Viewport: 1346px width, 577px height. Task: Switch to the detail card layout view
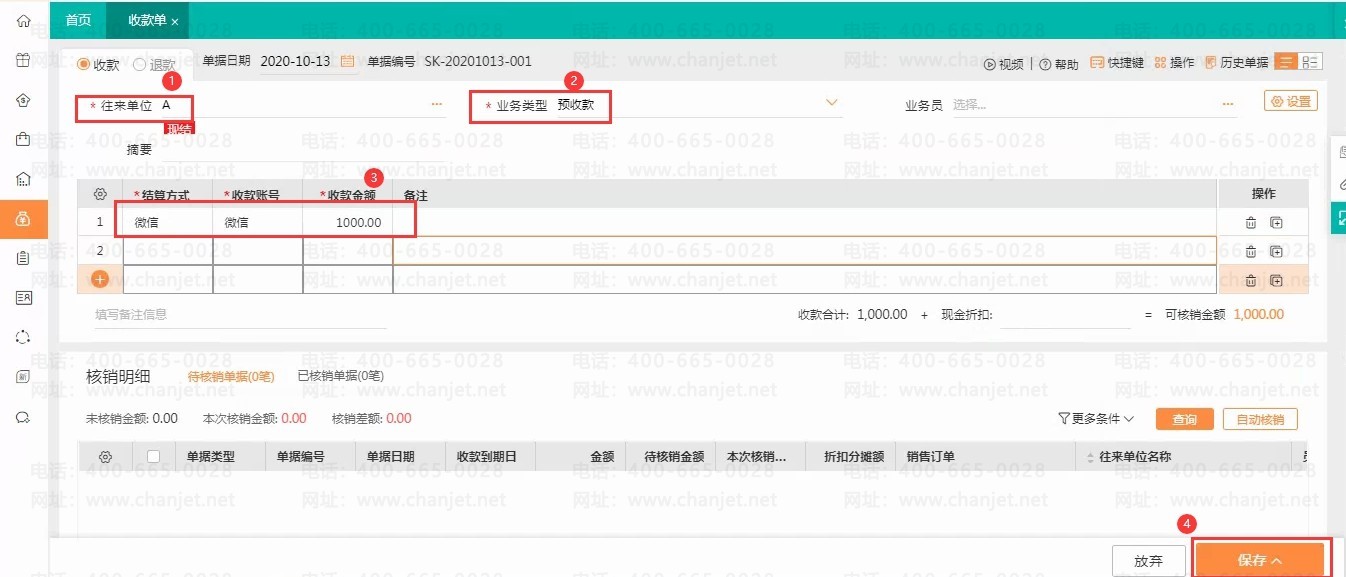(1310, 62)
